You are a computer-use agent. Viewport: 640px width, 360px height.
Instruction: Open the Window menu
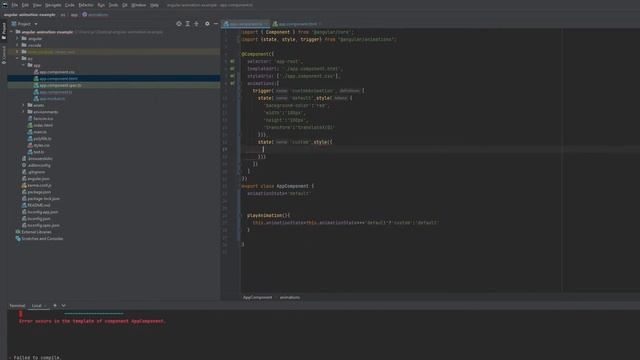tap(139, 5)
